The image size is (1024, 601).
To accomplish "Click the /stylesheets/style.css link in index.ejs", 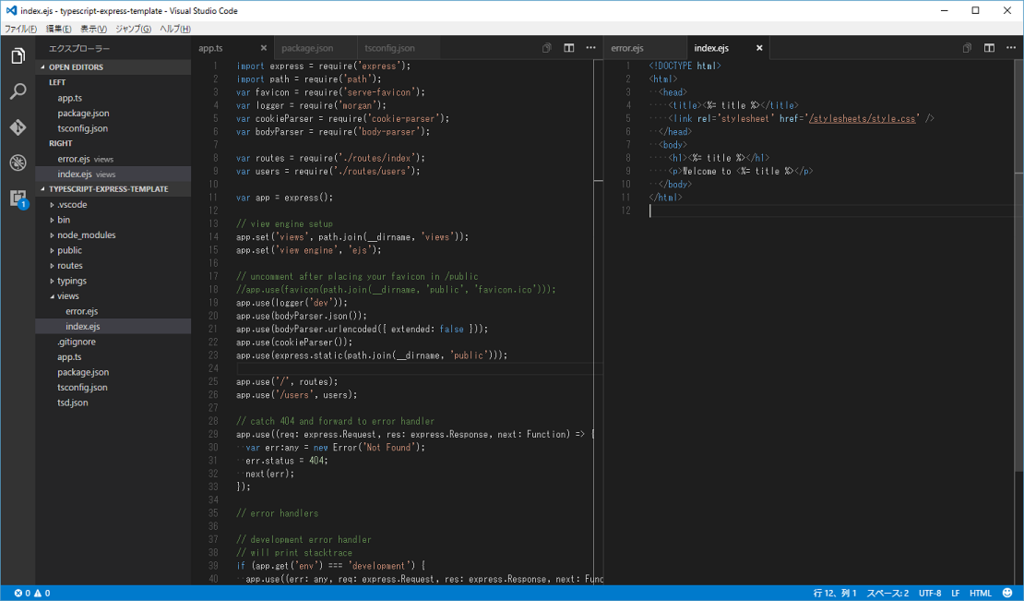I will pos(862,118).
